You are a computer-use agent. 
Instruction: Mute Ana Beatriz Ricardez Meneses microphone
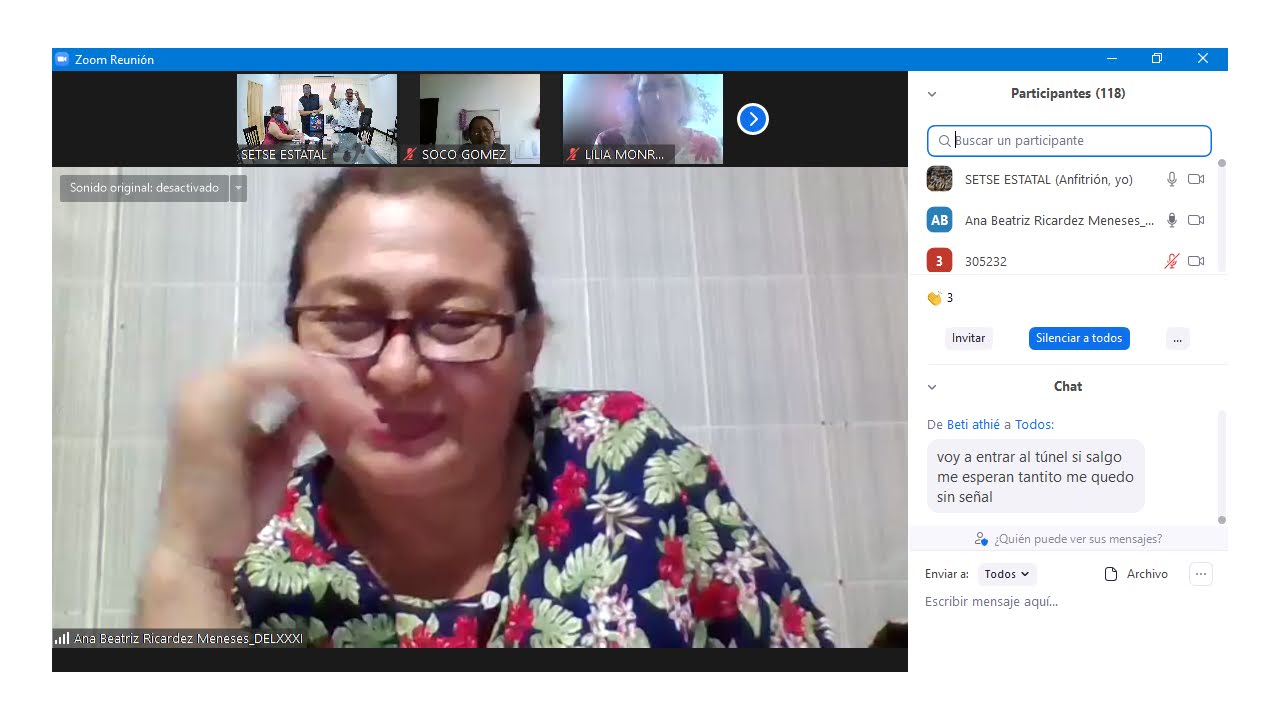click(1172, 220)
